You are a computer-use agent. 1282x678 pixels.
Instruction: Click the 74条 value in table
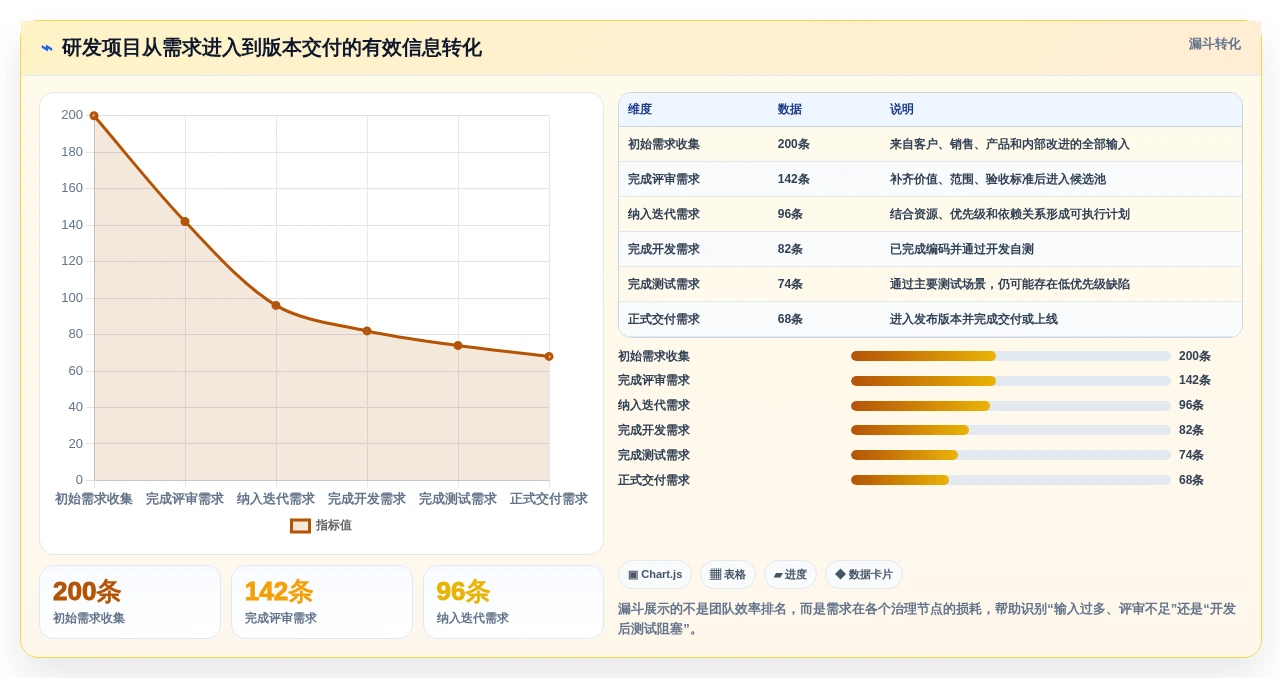click(x=790, y=284)
